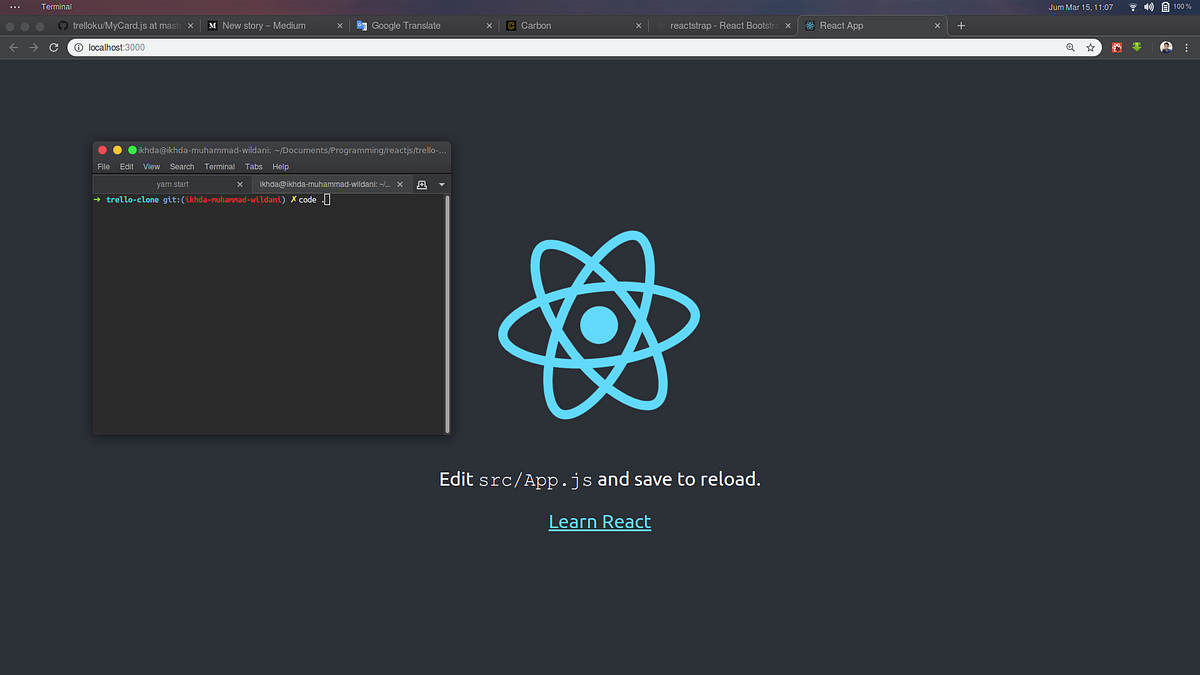Click the Wi-Fi status icon
This screenshot has width=1200, height=675.
pos(1131,6)
